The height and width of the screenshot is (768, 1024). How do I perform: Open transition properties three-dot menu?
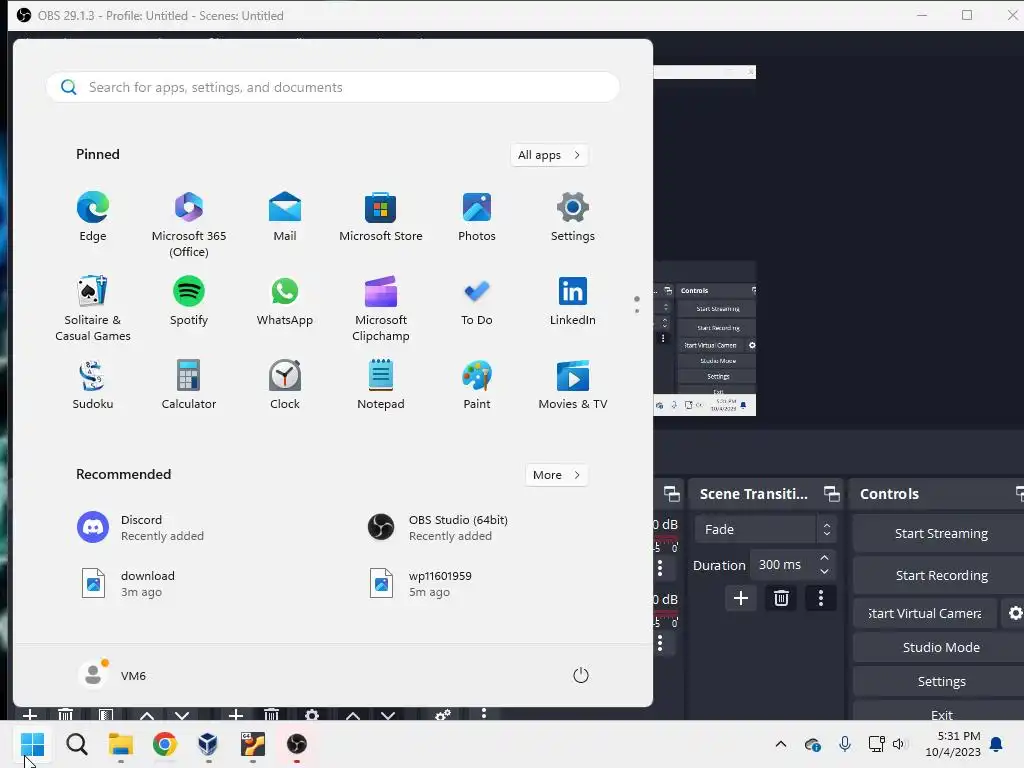tap(821, 598)
